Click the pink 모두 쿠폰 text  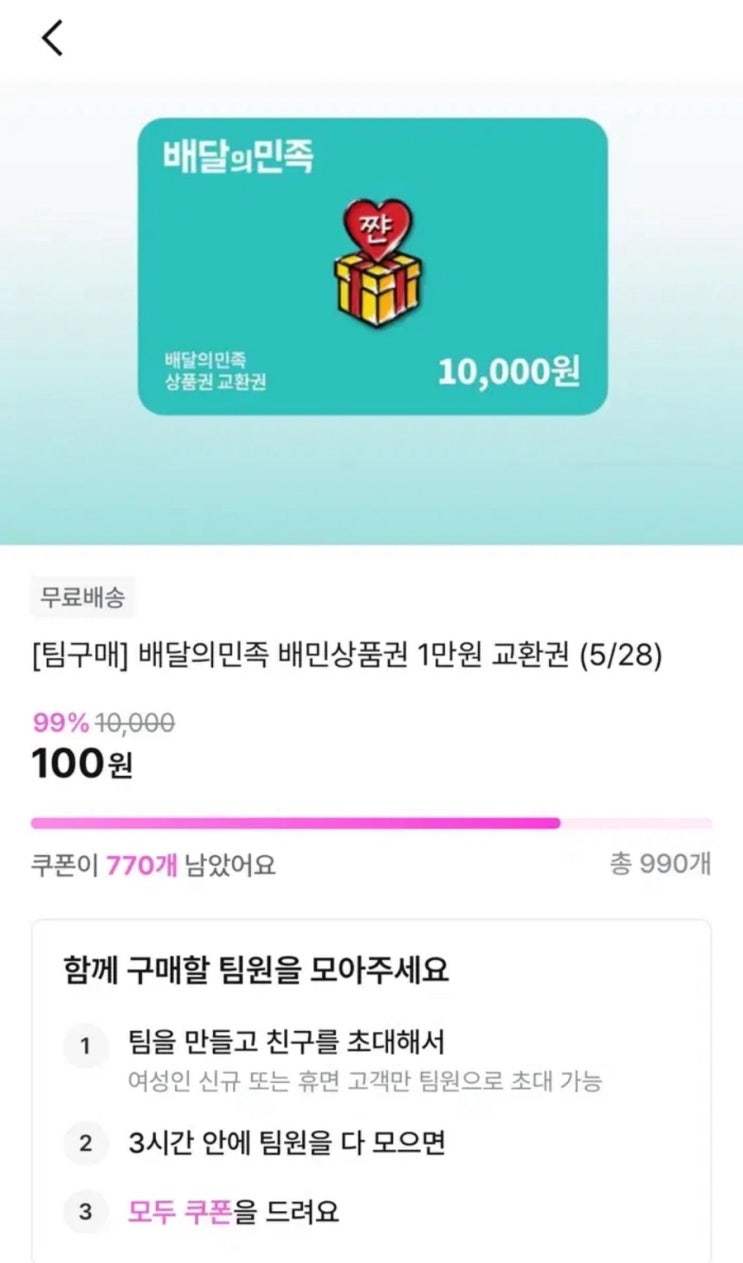180,1212
